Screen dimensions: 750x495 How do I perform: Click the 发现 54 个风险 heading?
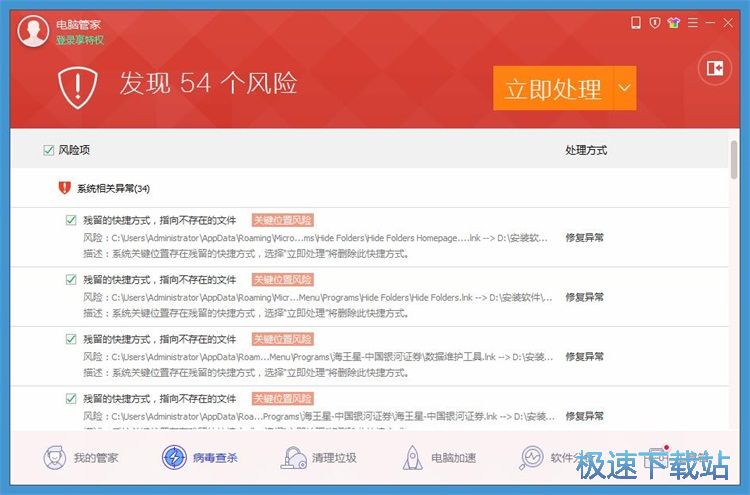point(208,83)
